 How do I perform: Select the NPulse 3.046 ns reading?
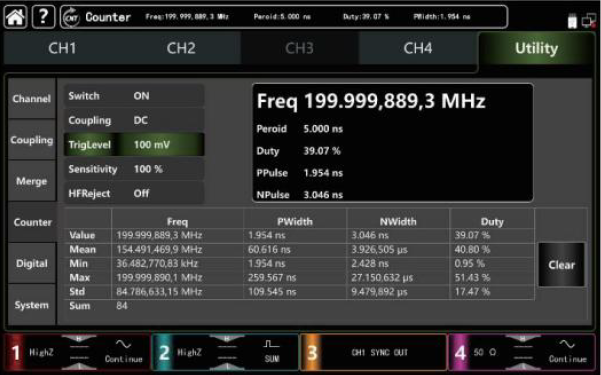click(x=300, y=195)
